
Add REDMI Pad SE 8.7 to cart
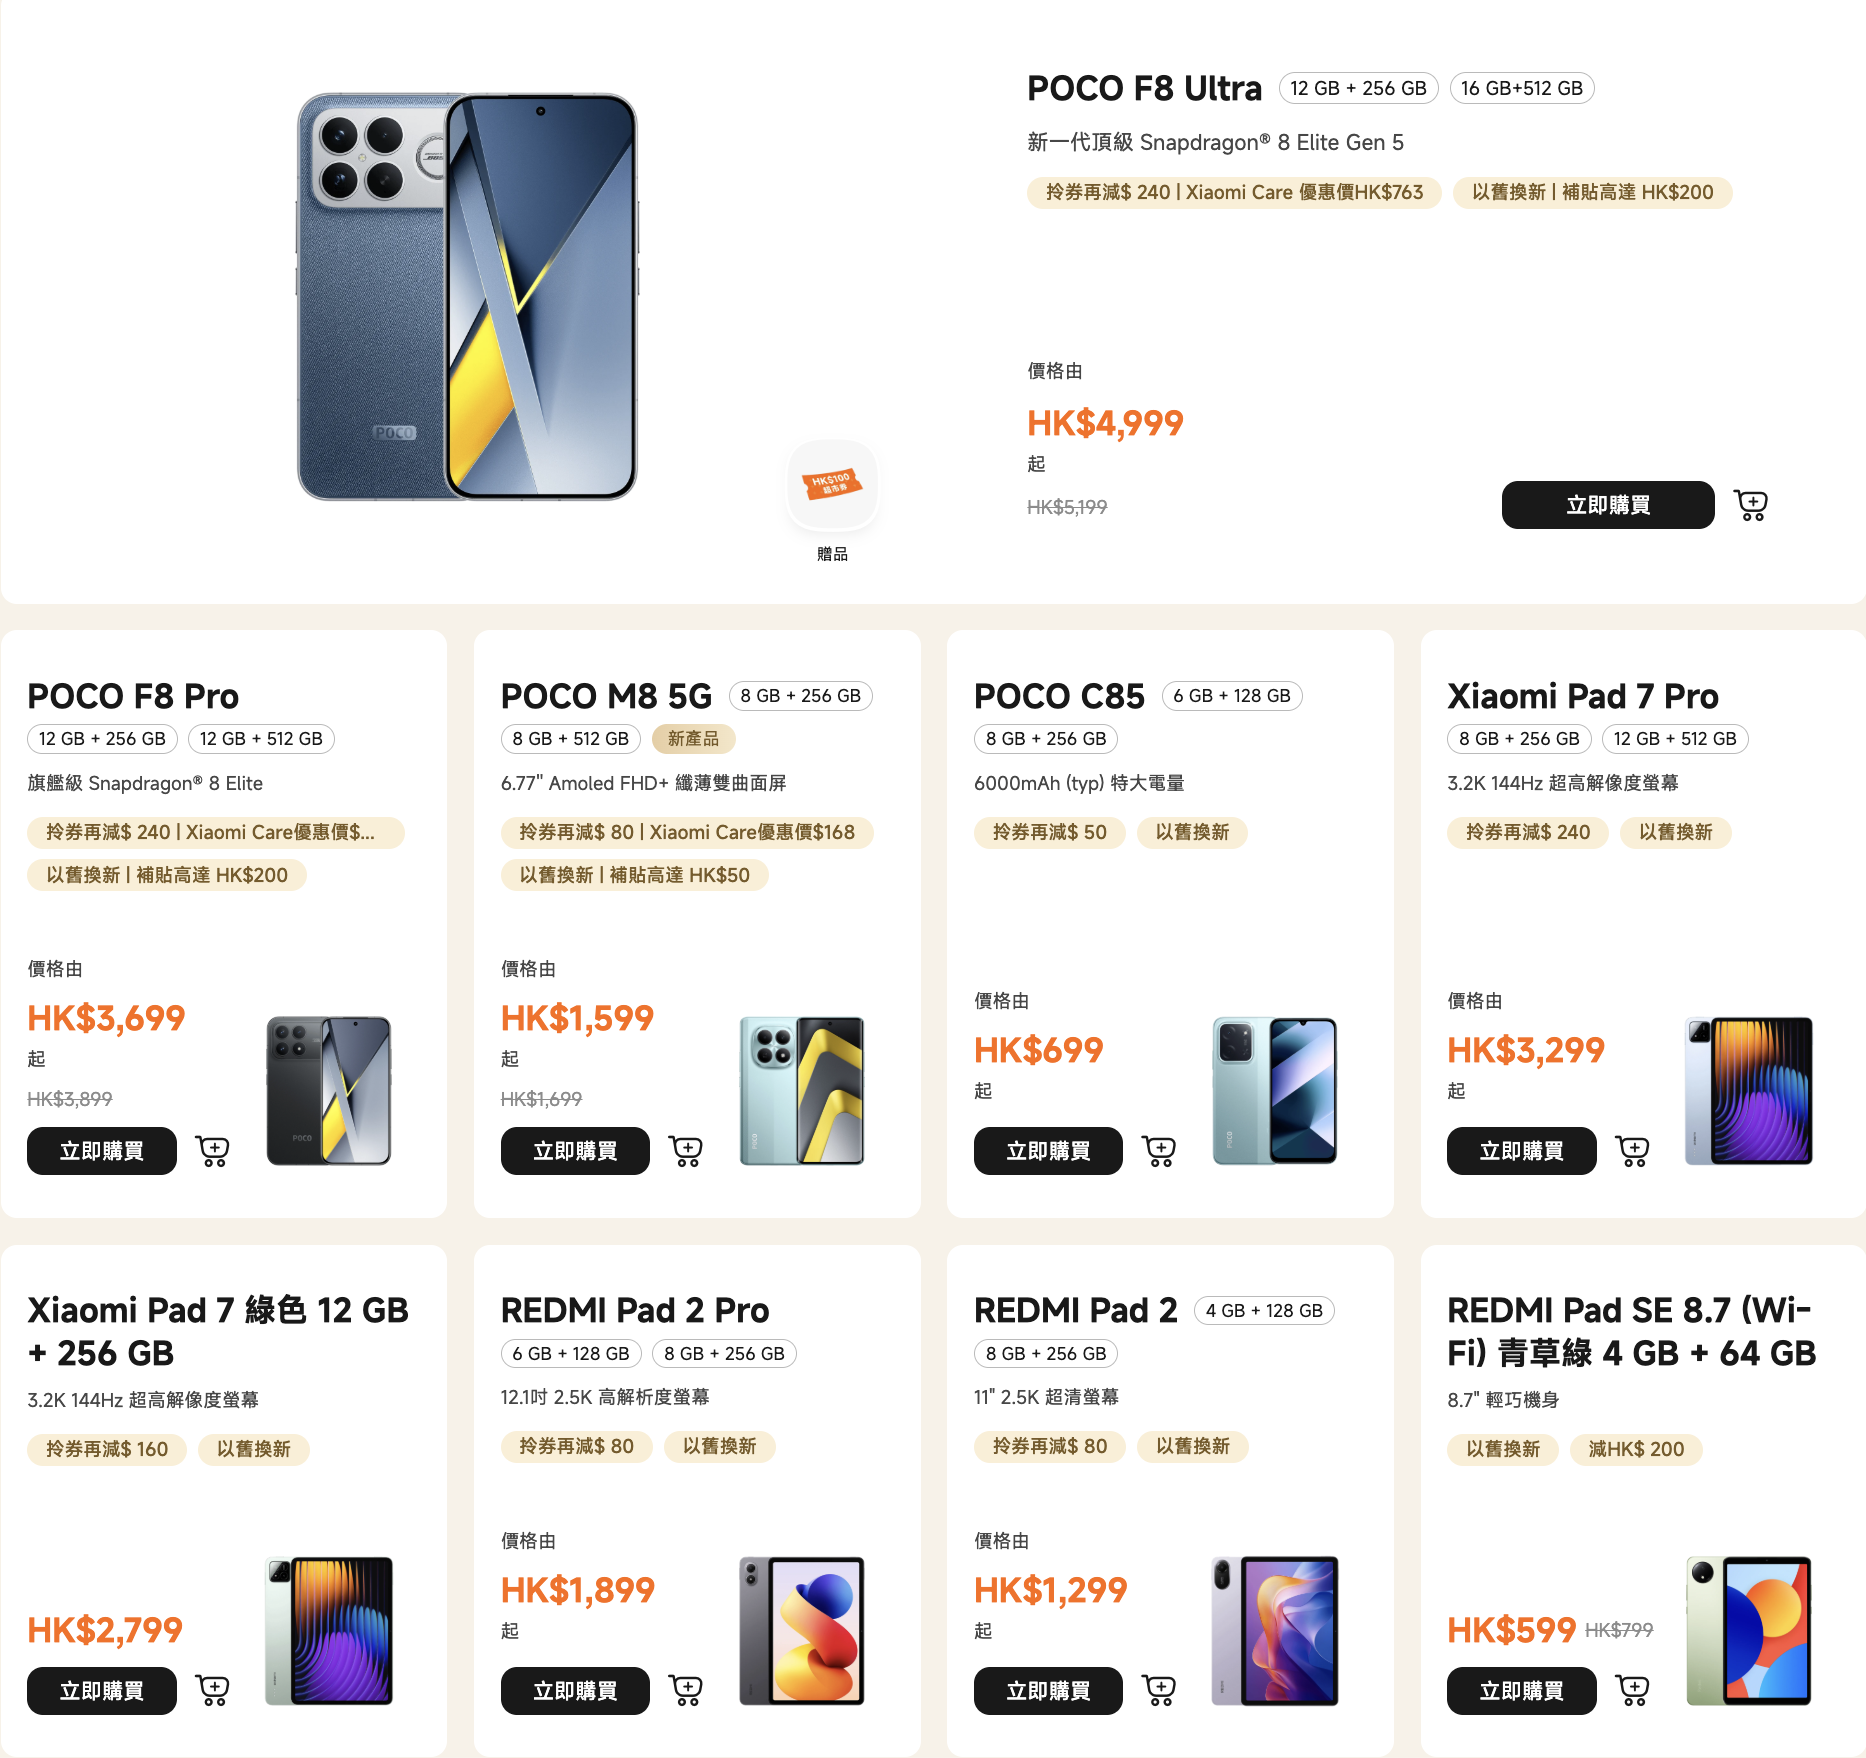tap(1633, 1690)
